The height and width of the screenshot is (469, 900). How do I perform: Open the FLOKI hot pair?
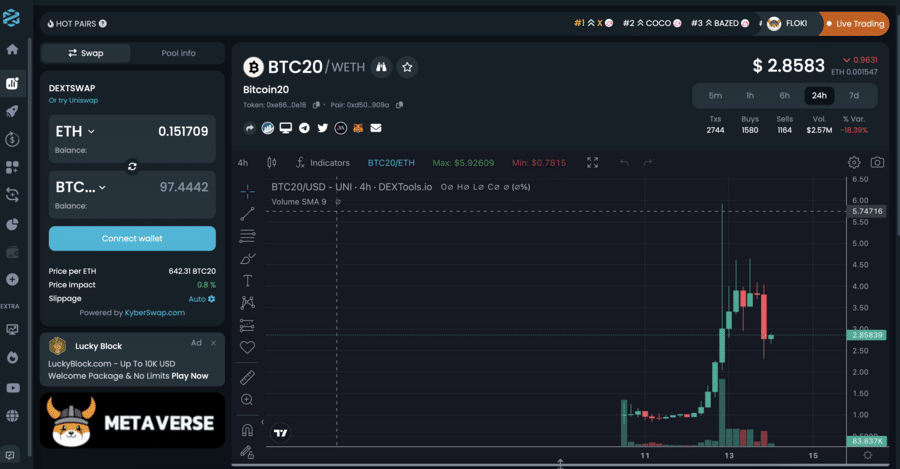[x=788, y=24]
